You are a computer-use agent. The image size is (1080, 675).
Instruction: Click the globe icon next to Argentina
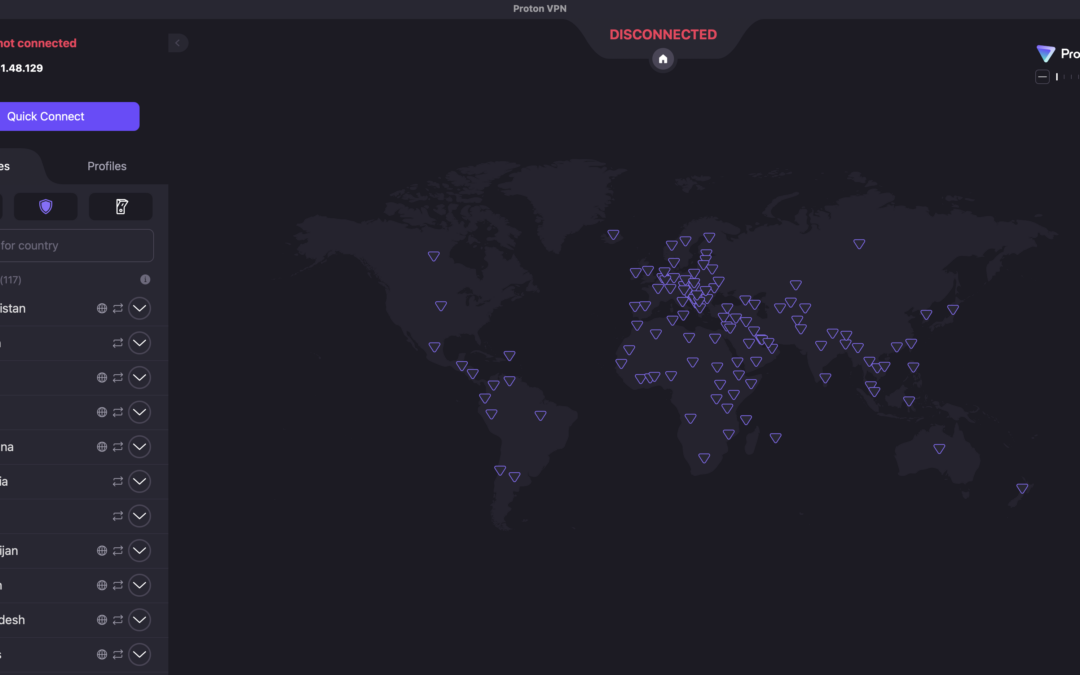click(x=101, y=446)
